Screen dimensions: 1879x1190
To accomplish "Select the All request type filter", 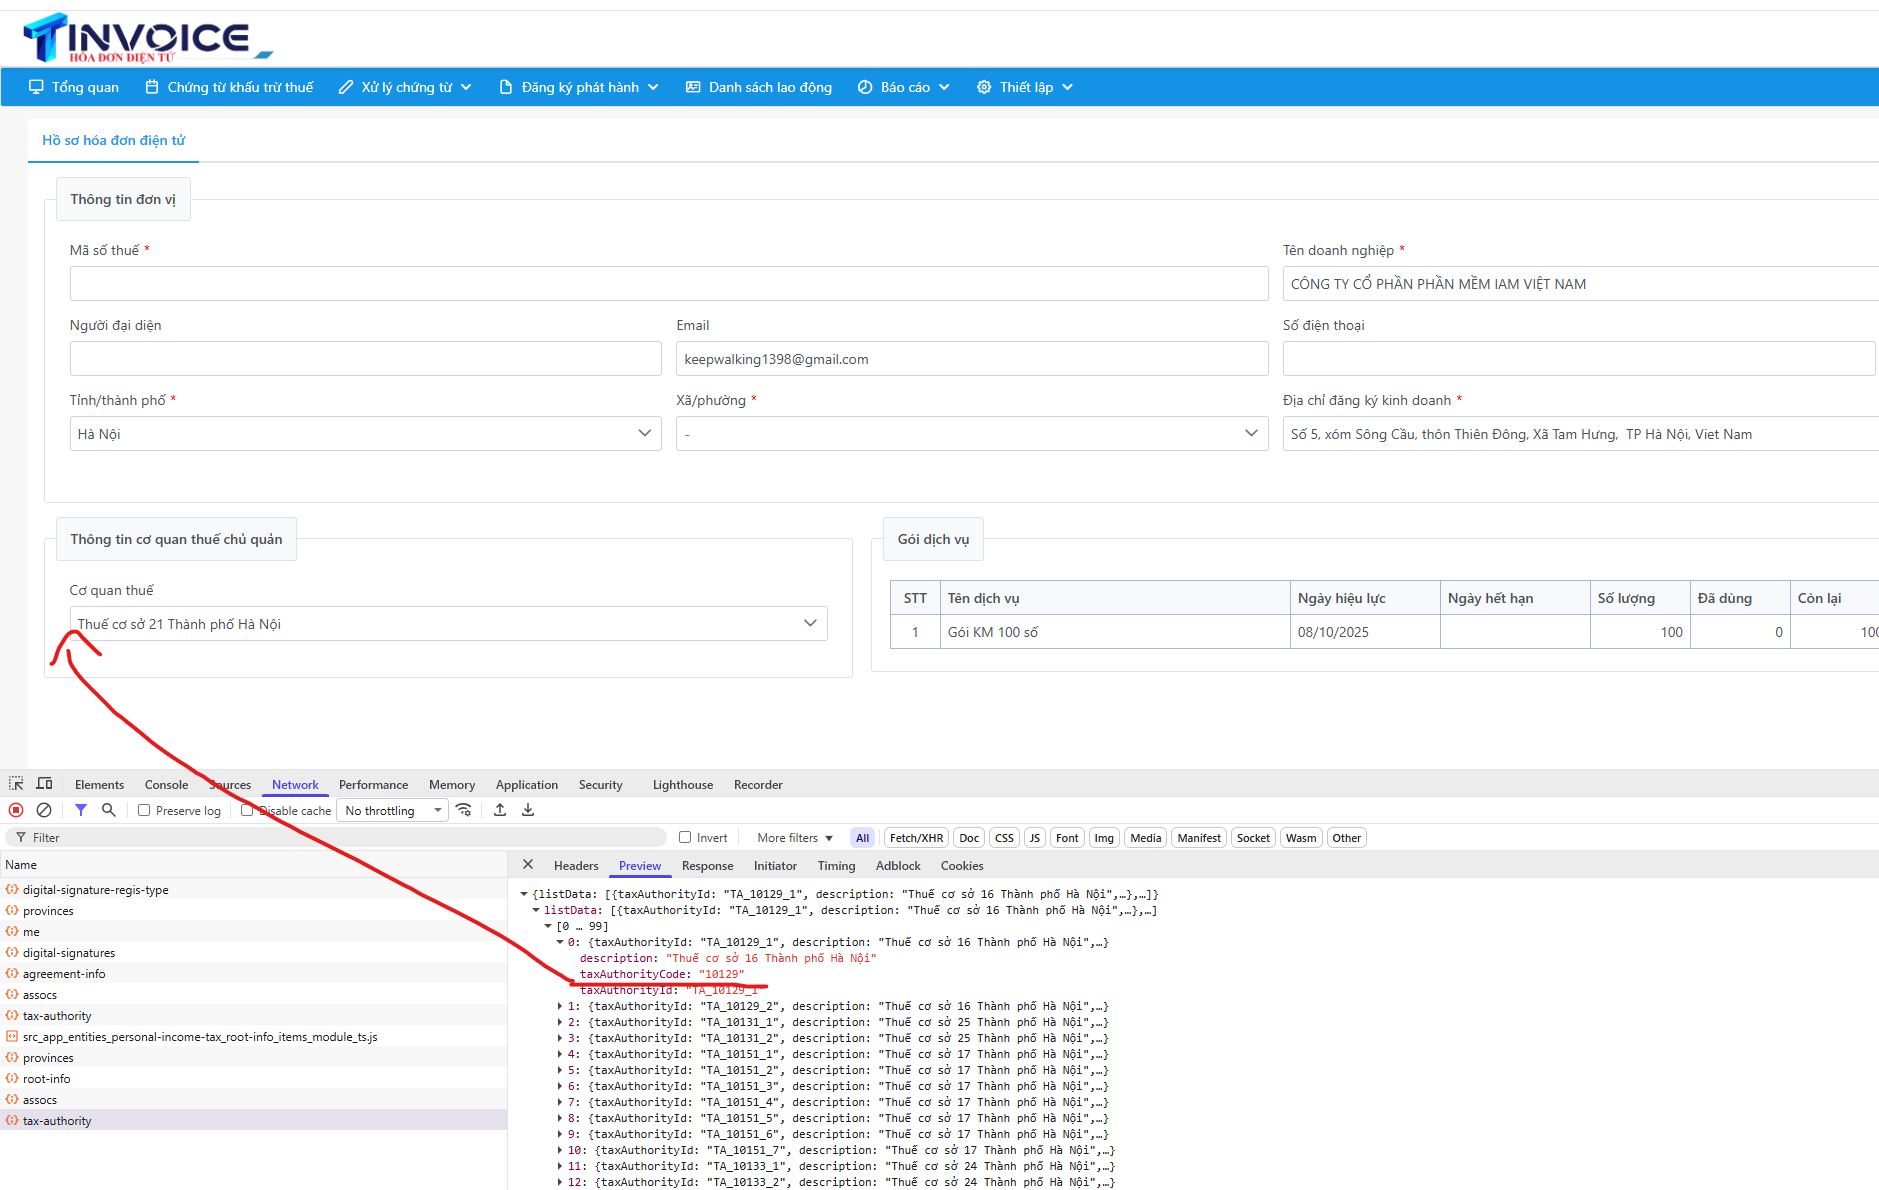I will point(862,838).
